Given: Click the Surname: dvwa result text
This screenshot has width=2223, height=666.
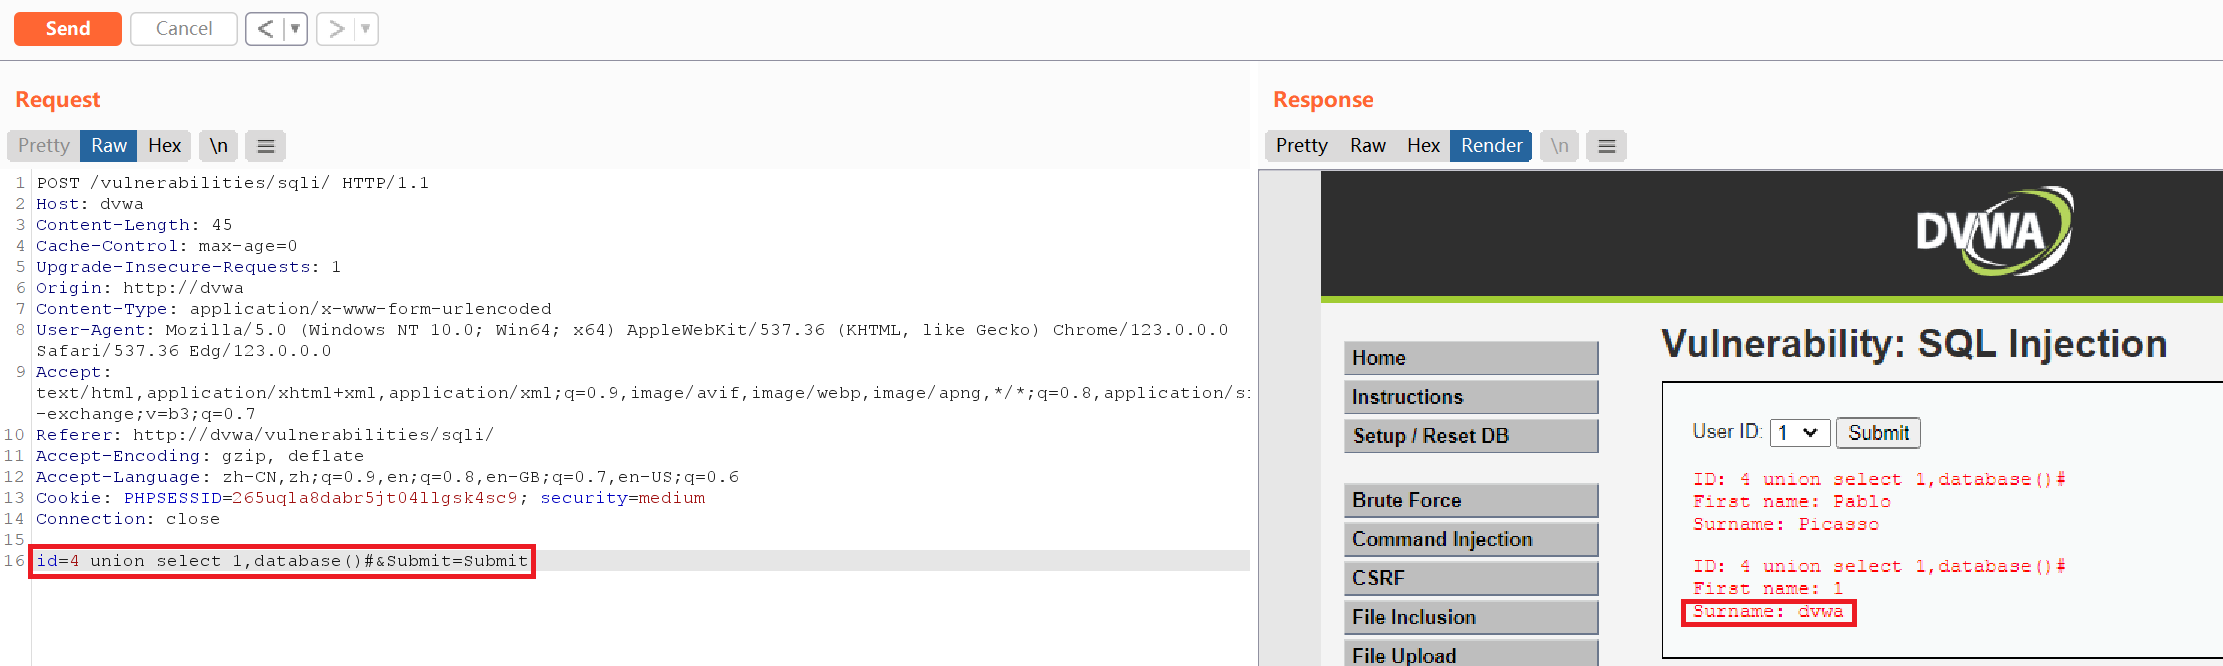Looking at the screenshot, I should (x=1768, y=612).
